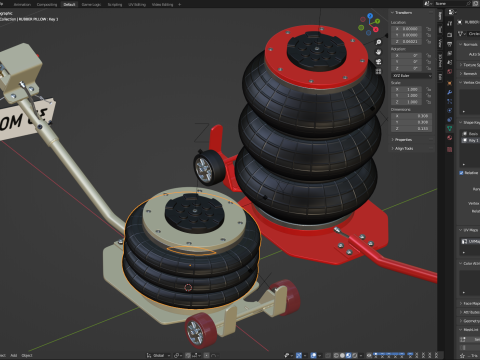
Task: Open the Material properties tab icon
Action: (x=450, y=138)
